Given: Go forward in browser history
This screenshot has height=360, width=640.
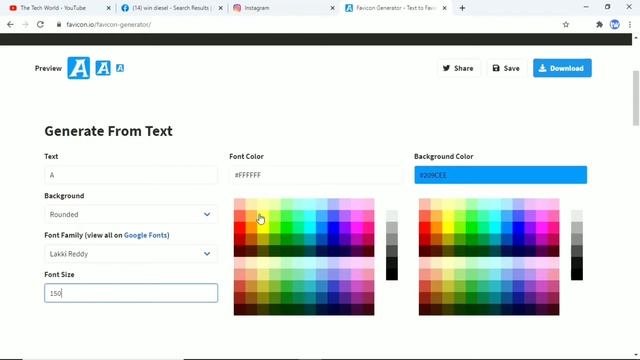Looking at the screenshot, I should 25,24.
